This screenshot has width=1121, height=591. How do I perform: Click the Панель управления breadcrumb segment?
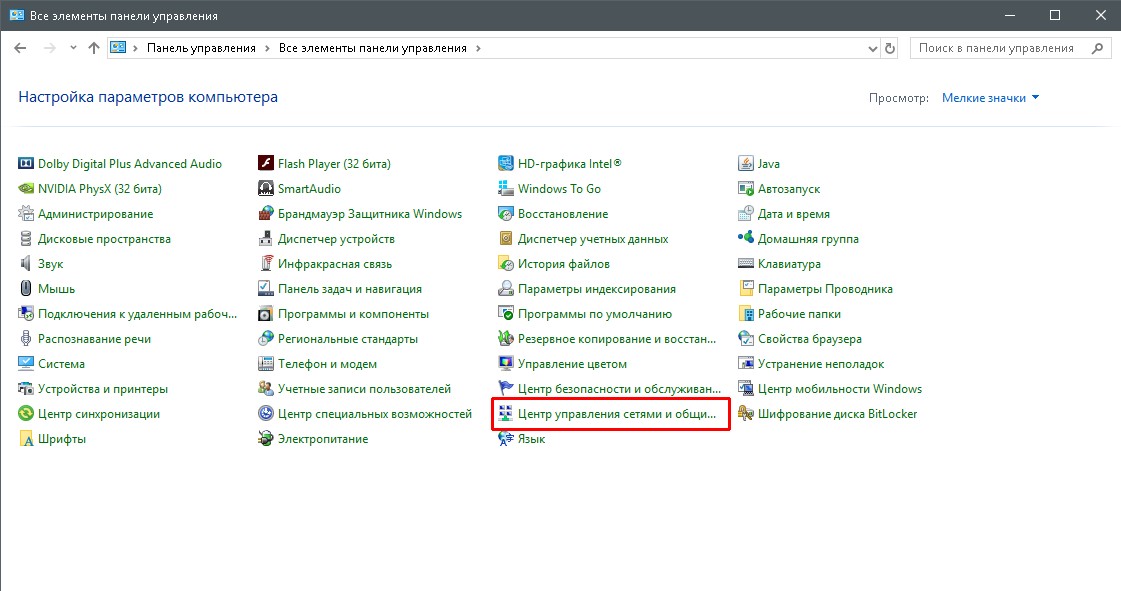(x=201, y=48)
